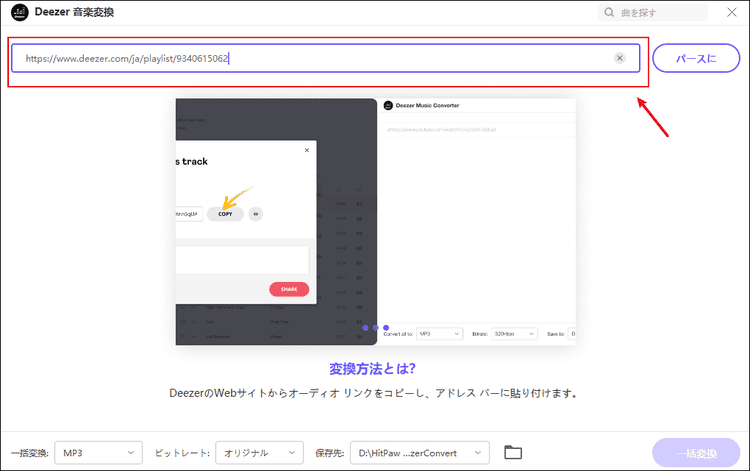Click the Deezer app logo icon
Screen dimensions: 750x471
[x=20, y=12]
